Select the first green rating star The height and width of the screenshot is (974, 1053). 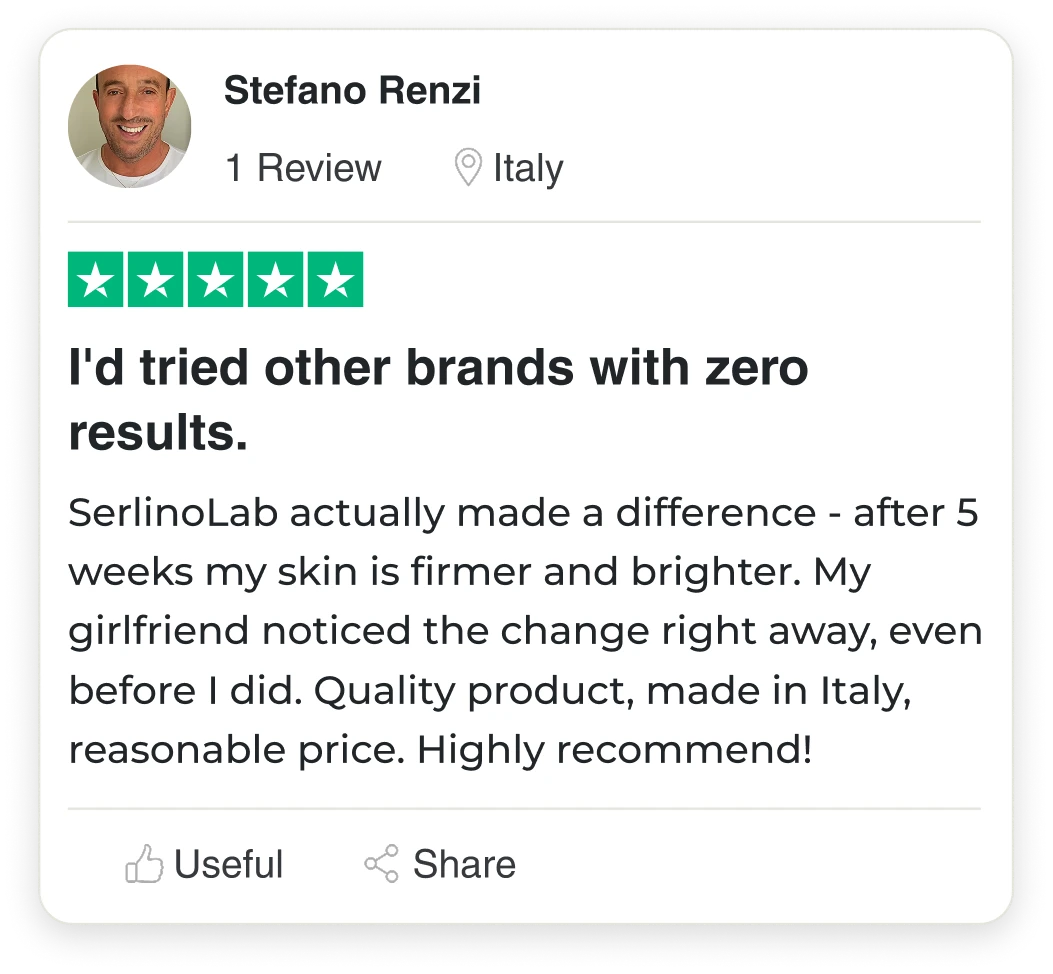click(x=96, y=280)
